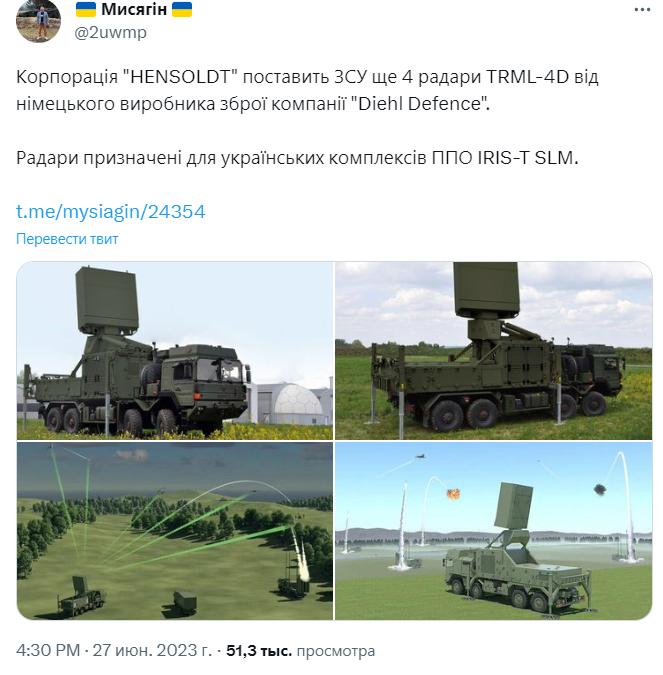Open the top-left radar truck photo
Image resolution: width=663 pixels, height=675 pixels.
click(175, 350)
